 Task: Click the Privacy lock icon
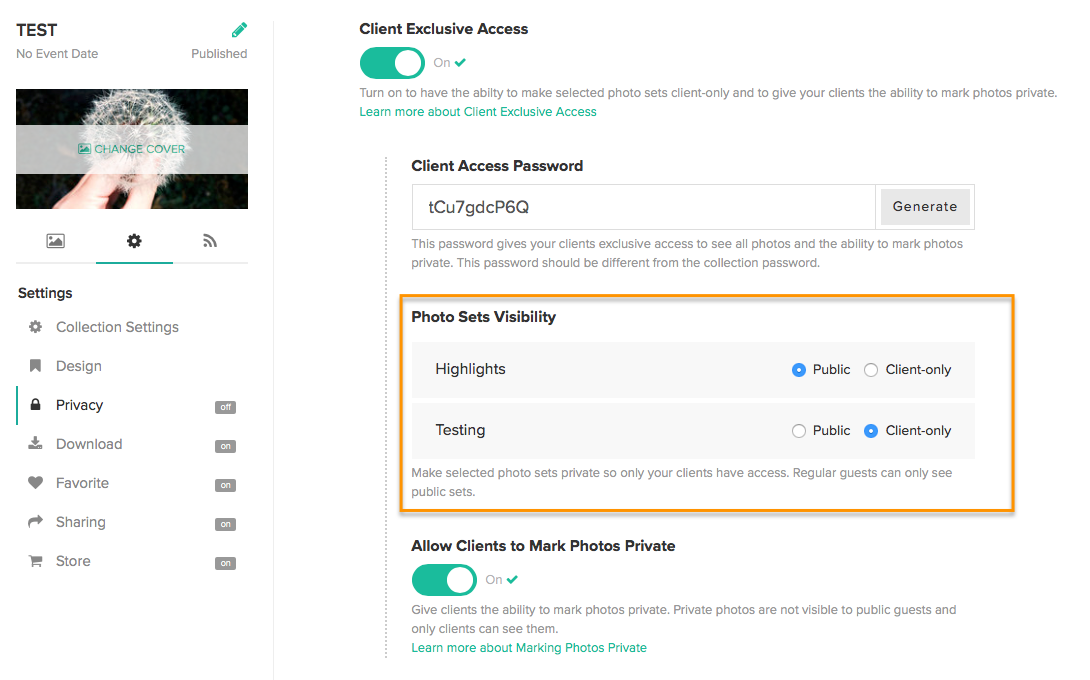point(35,405)
